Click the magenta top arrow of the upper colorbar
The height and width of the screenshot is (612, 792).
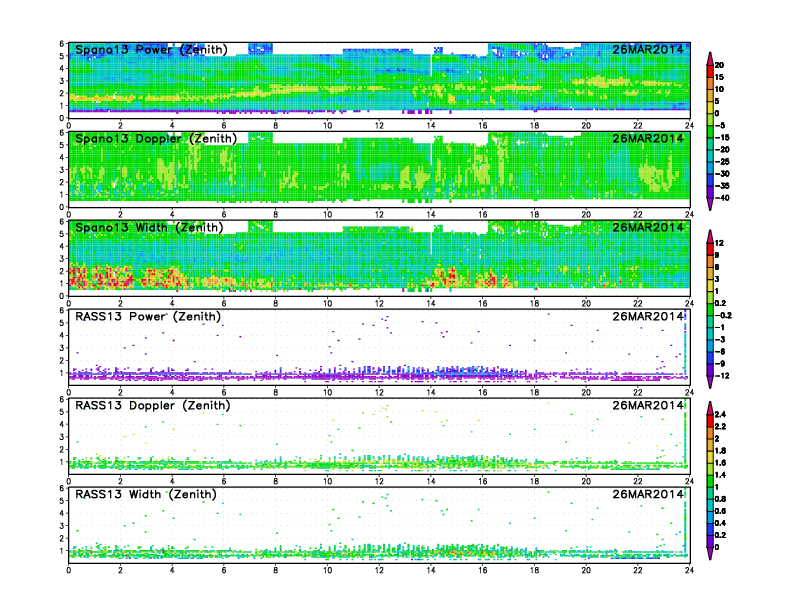click(x=710, y=58)
